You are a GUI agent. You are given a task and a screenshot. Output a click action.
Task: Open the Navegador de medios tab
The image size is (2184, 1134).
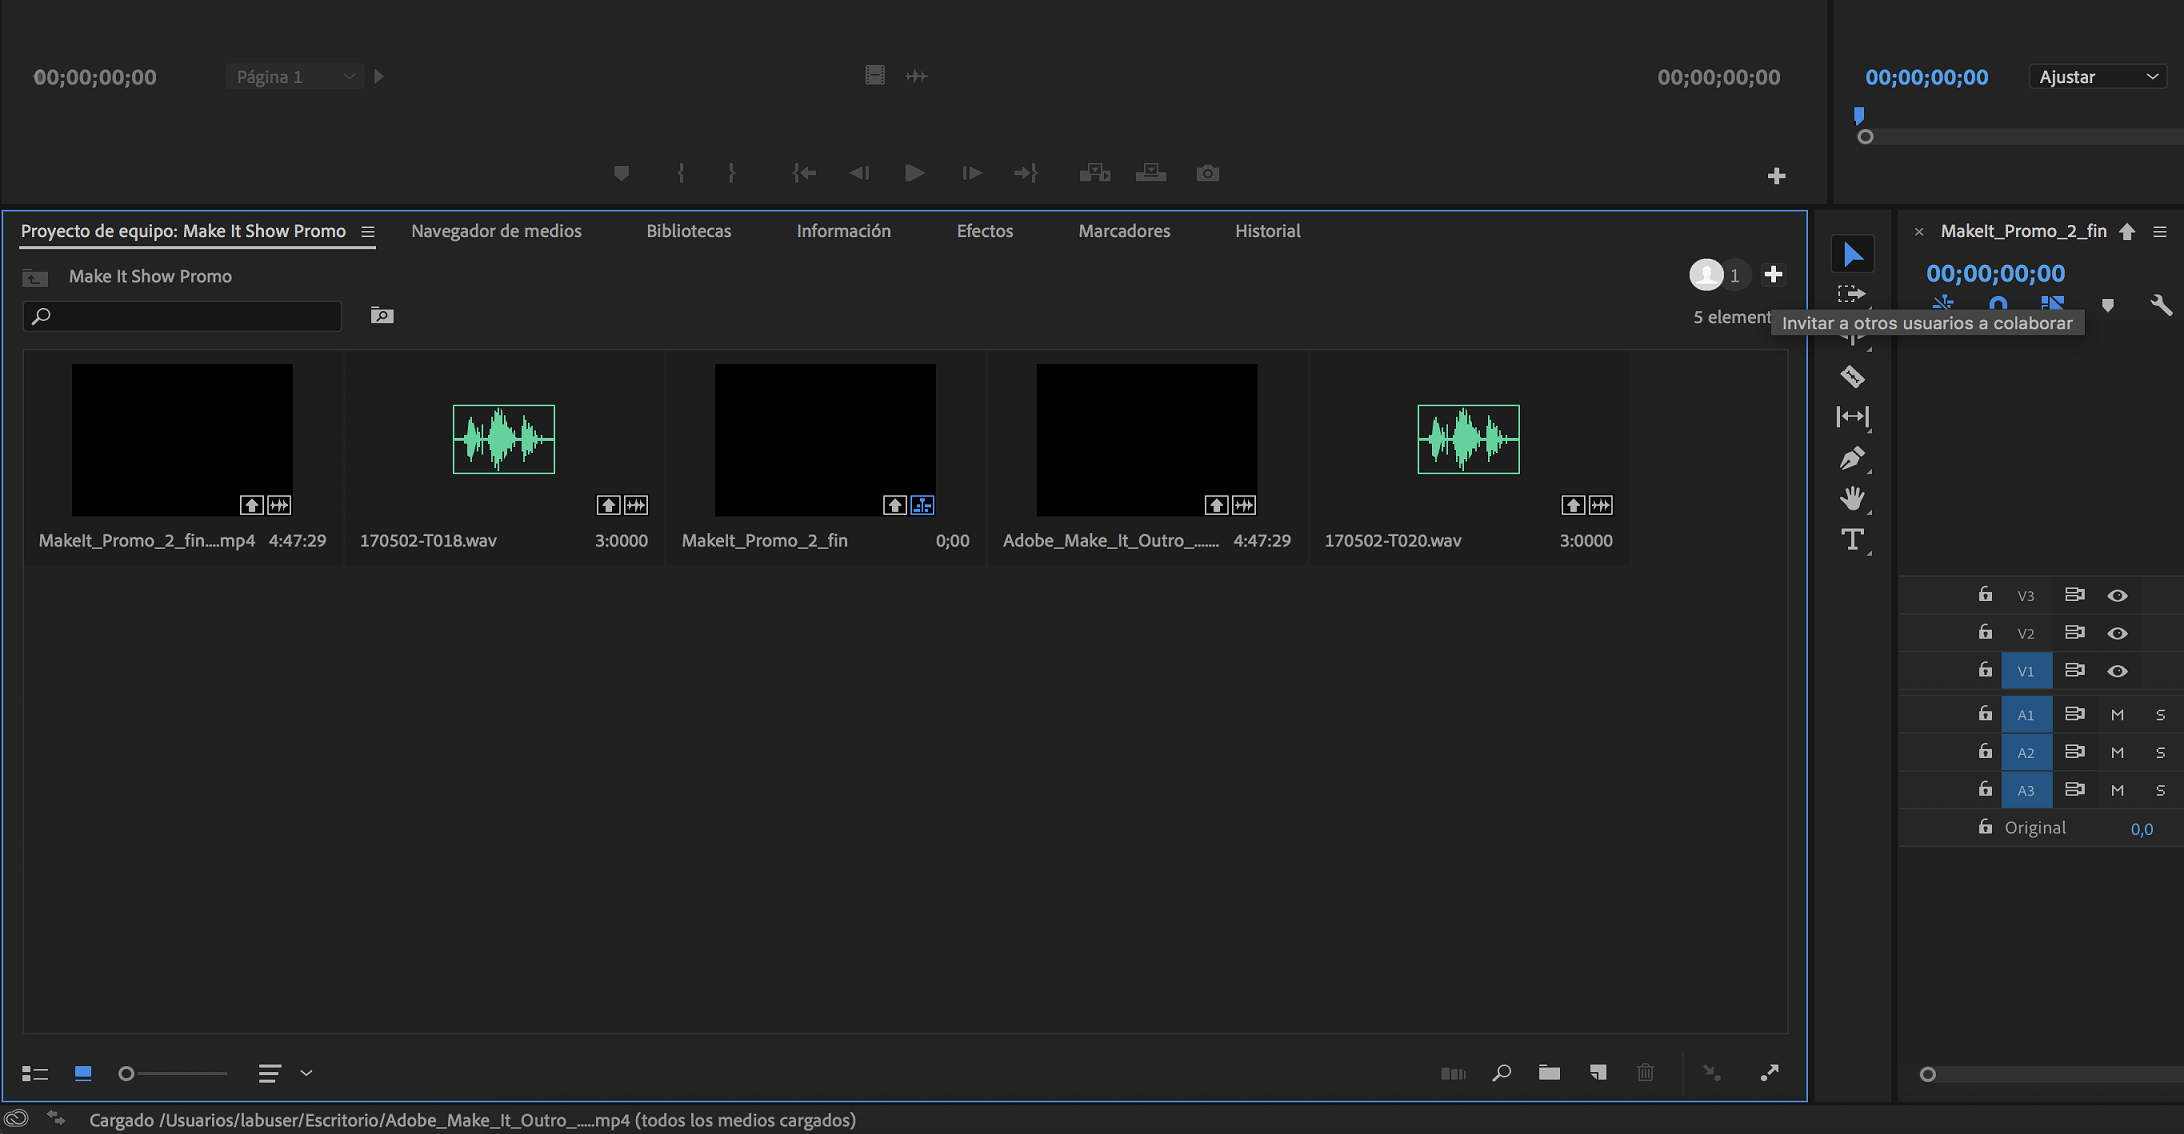(496, 231)
